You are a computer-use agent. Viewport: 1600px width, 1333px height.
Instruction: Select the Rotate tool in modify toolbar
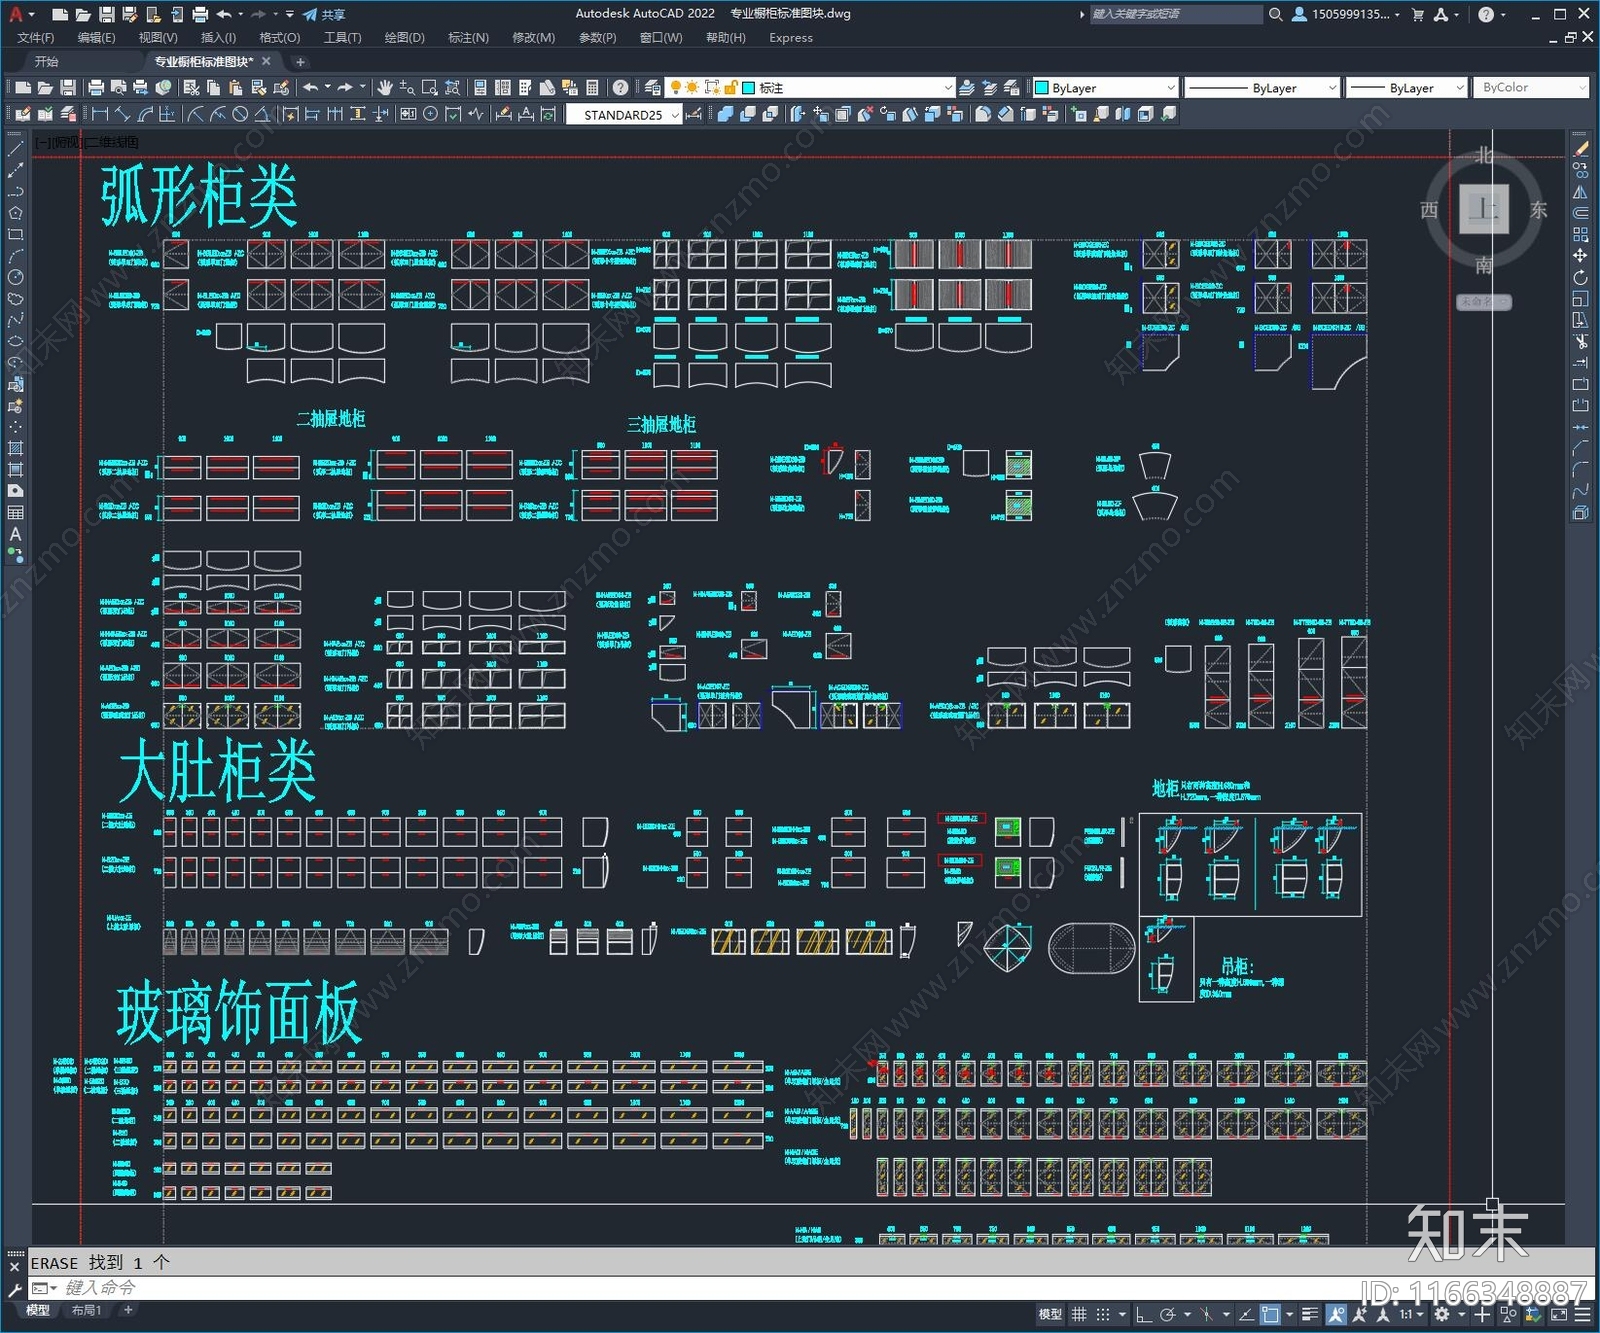pos(1580,277)
